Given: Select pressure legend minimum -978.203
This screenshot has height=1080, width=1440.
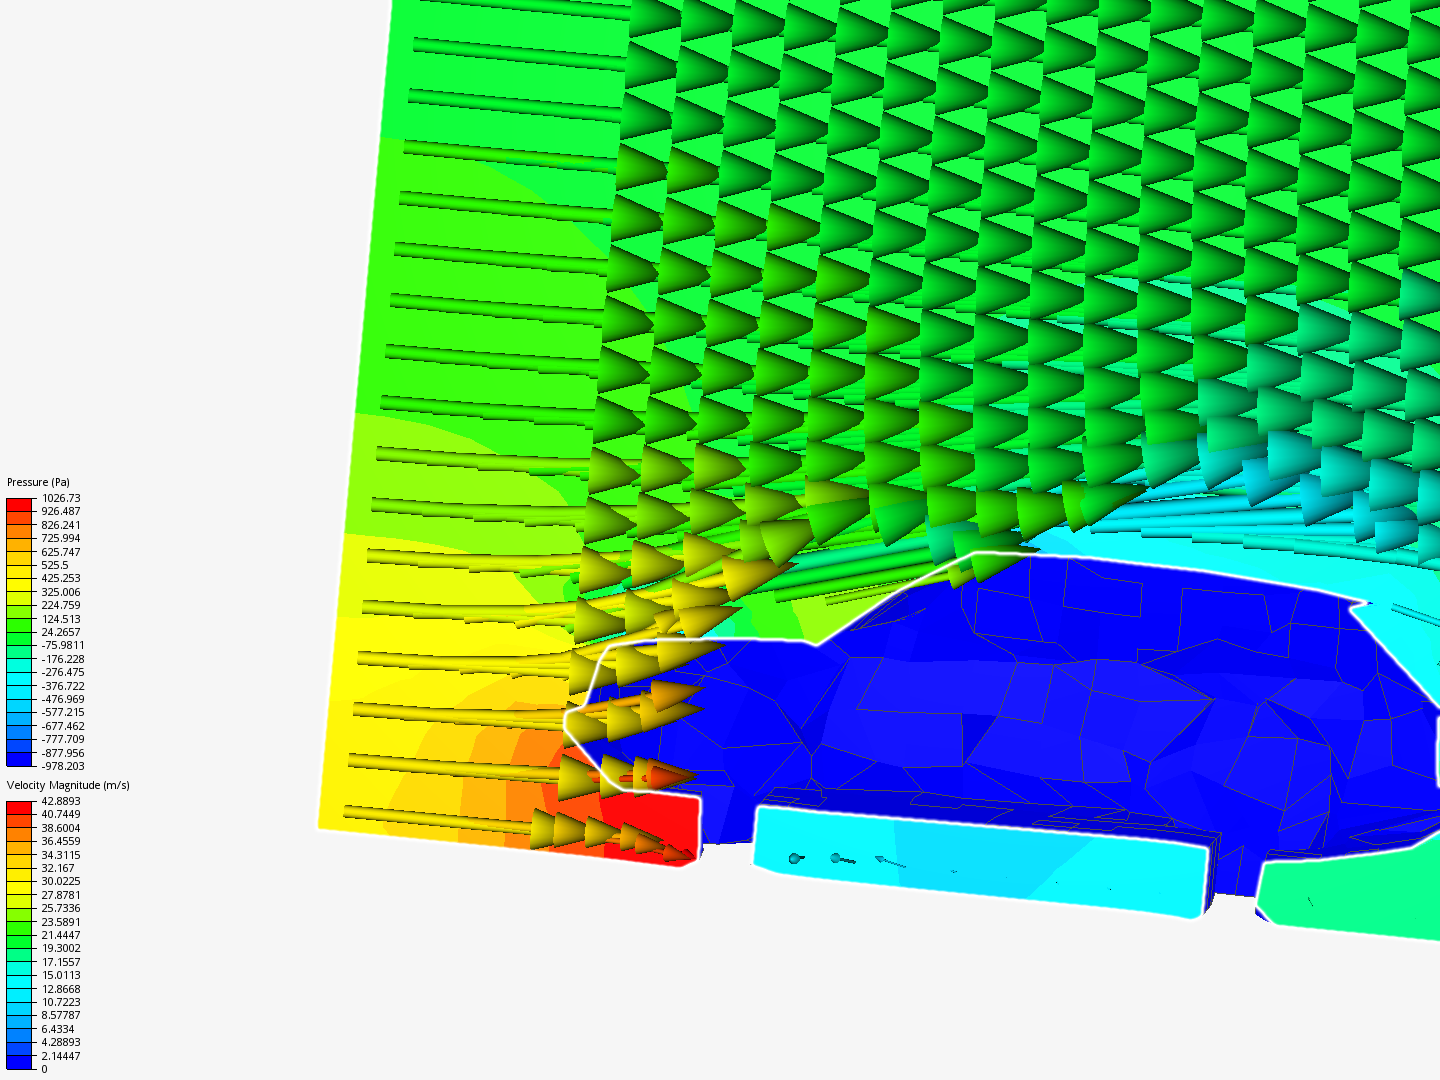Looking at the screenshot, I should pyautogui.click(x=63, y=766).
